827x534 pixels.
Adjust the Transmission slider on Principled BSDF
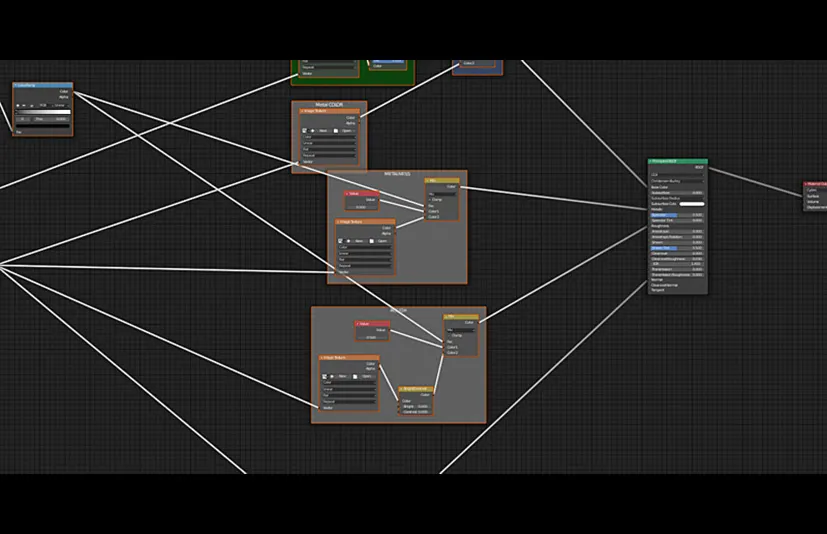coord(677,269)
